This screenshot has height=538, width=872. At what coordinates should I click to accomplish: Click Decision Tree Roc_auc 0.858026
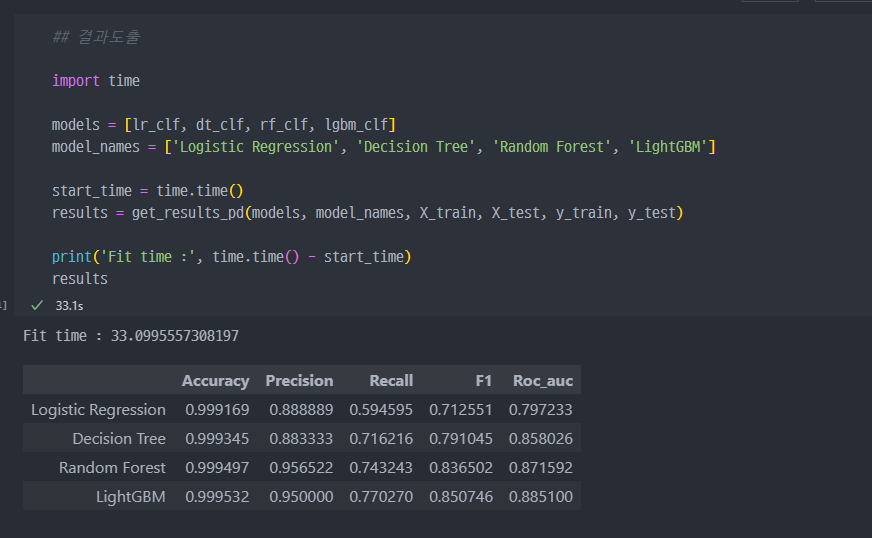point(541,439)
